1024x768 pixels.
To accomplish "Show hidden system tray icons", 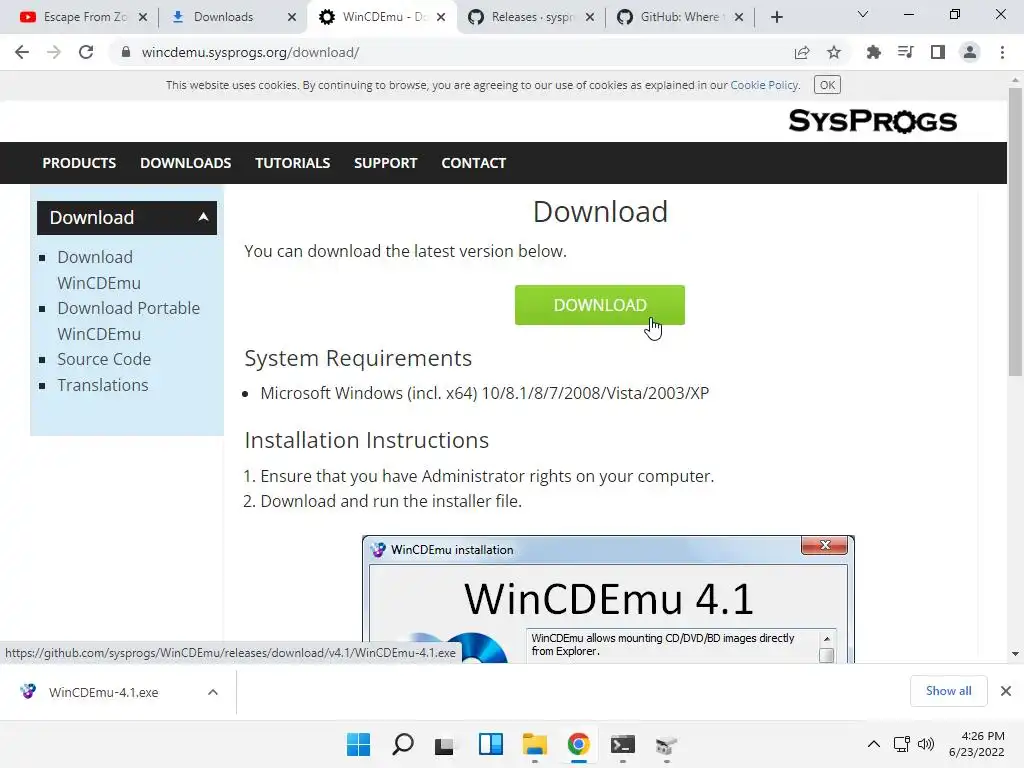I will (x=874, y=744).
